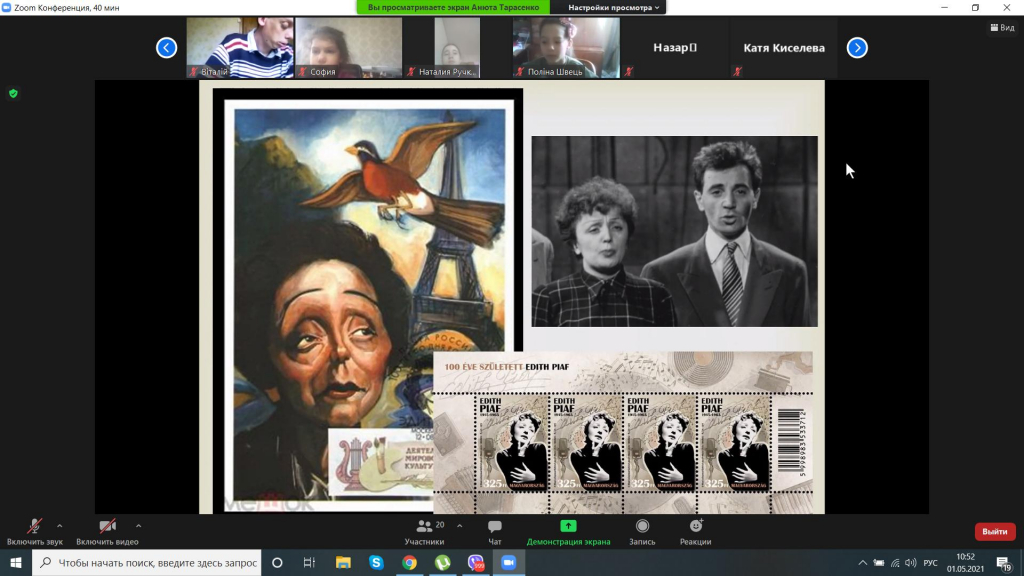Open Viber from taskbar

475,562
